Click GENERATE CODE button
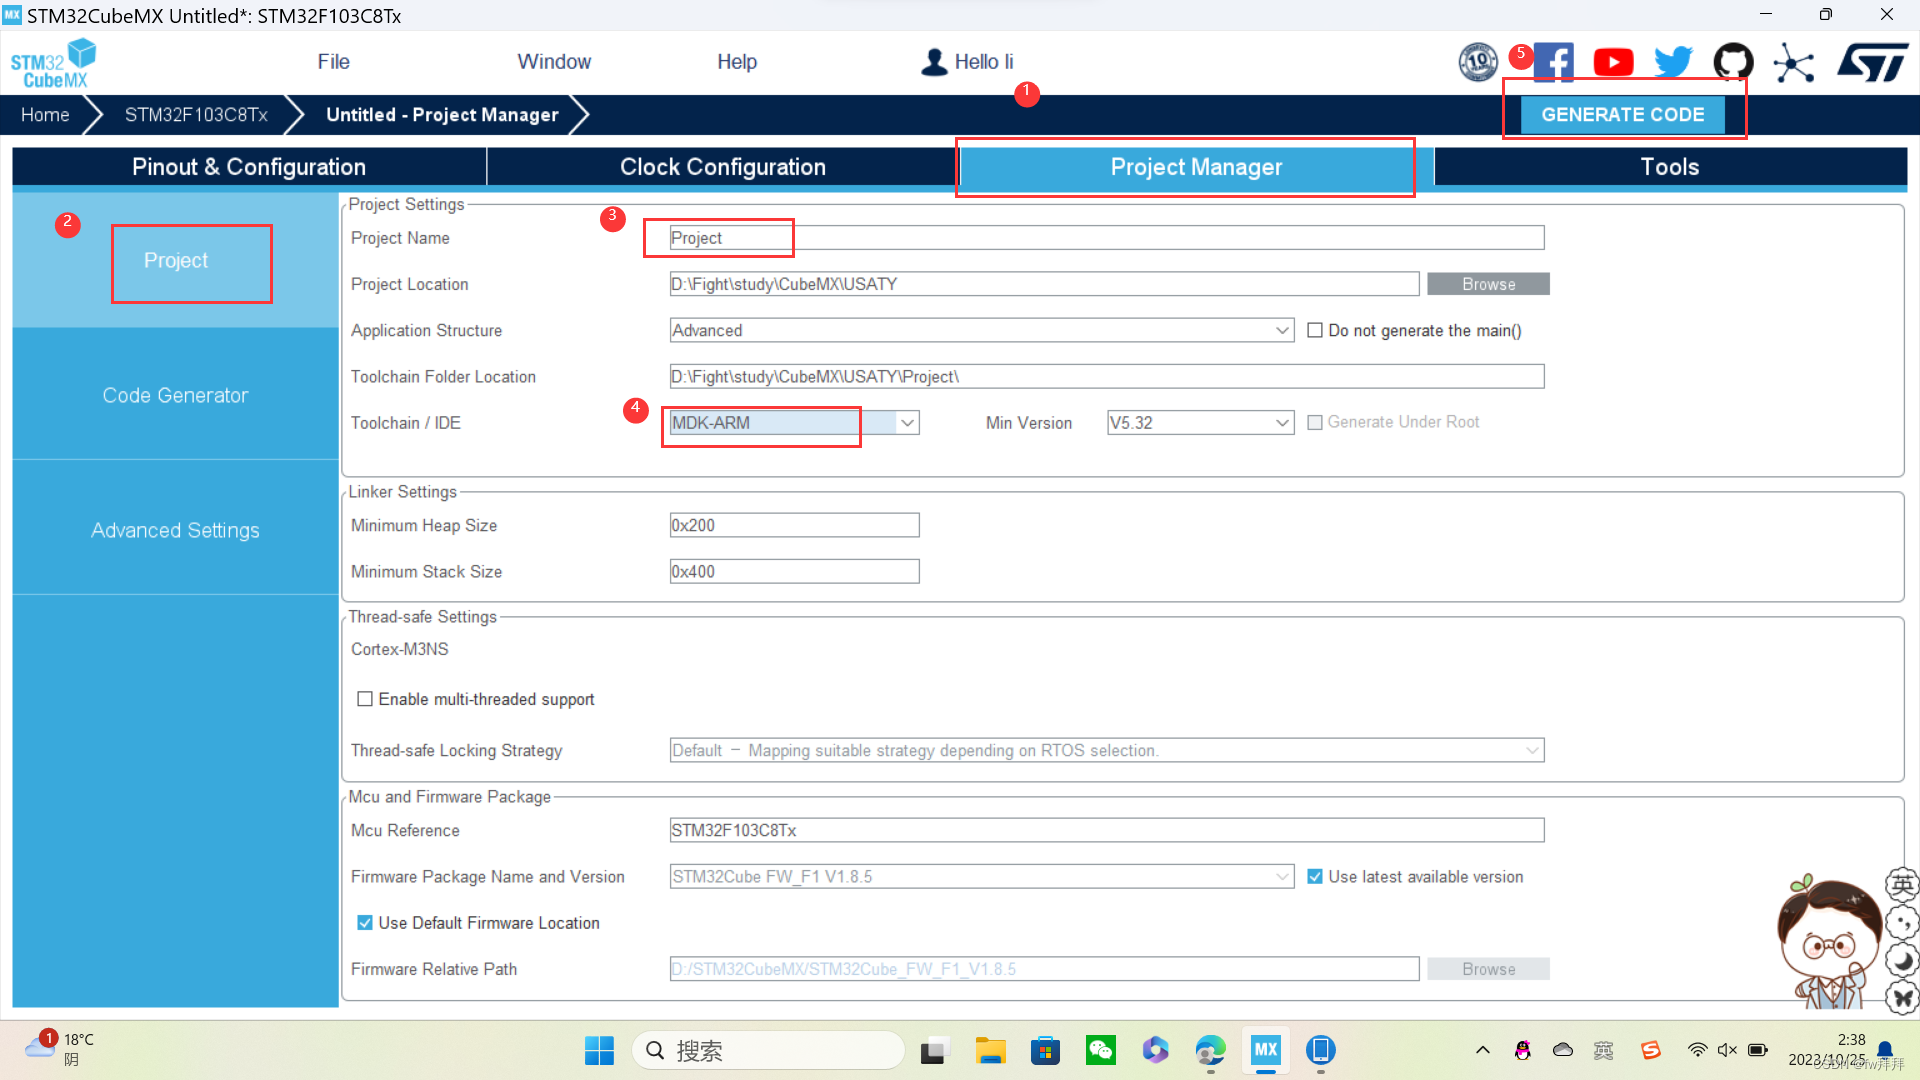Image resolution: width=1920 pixels, height=1080 pixels. (1623, 115)
